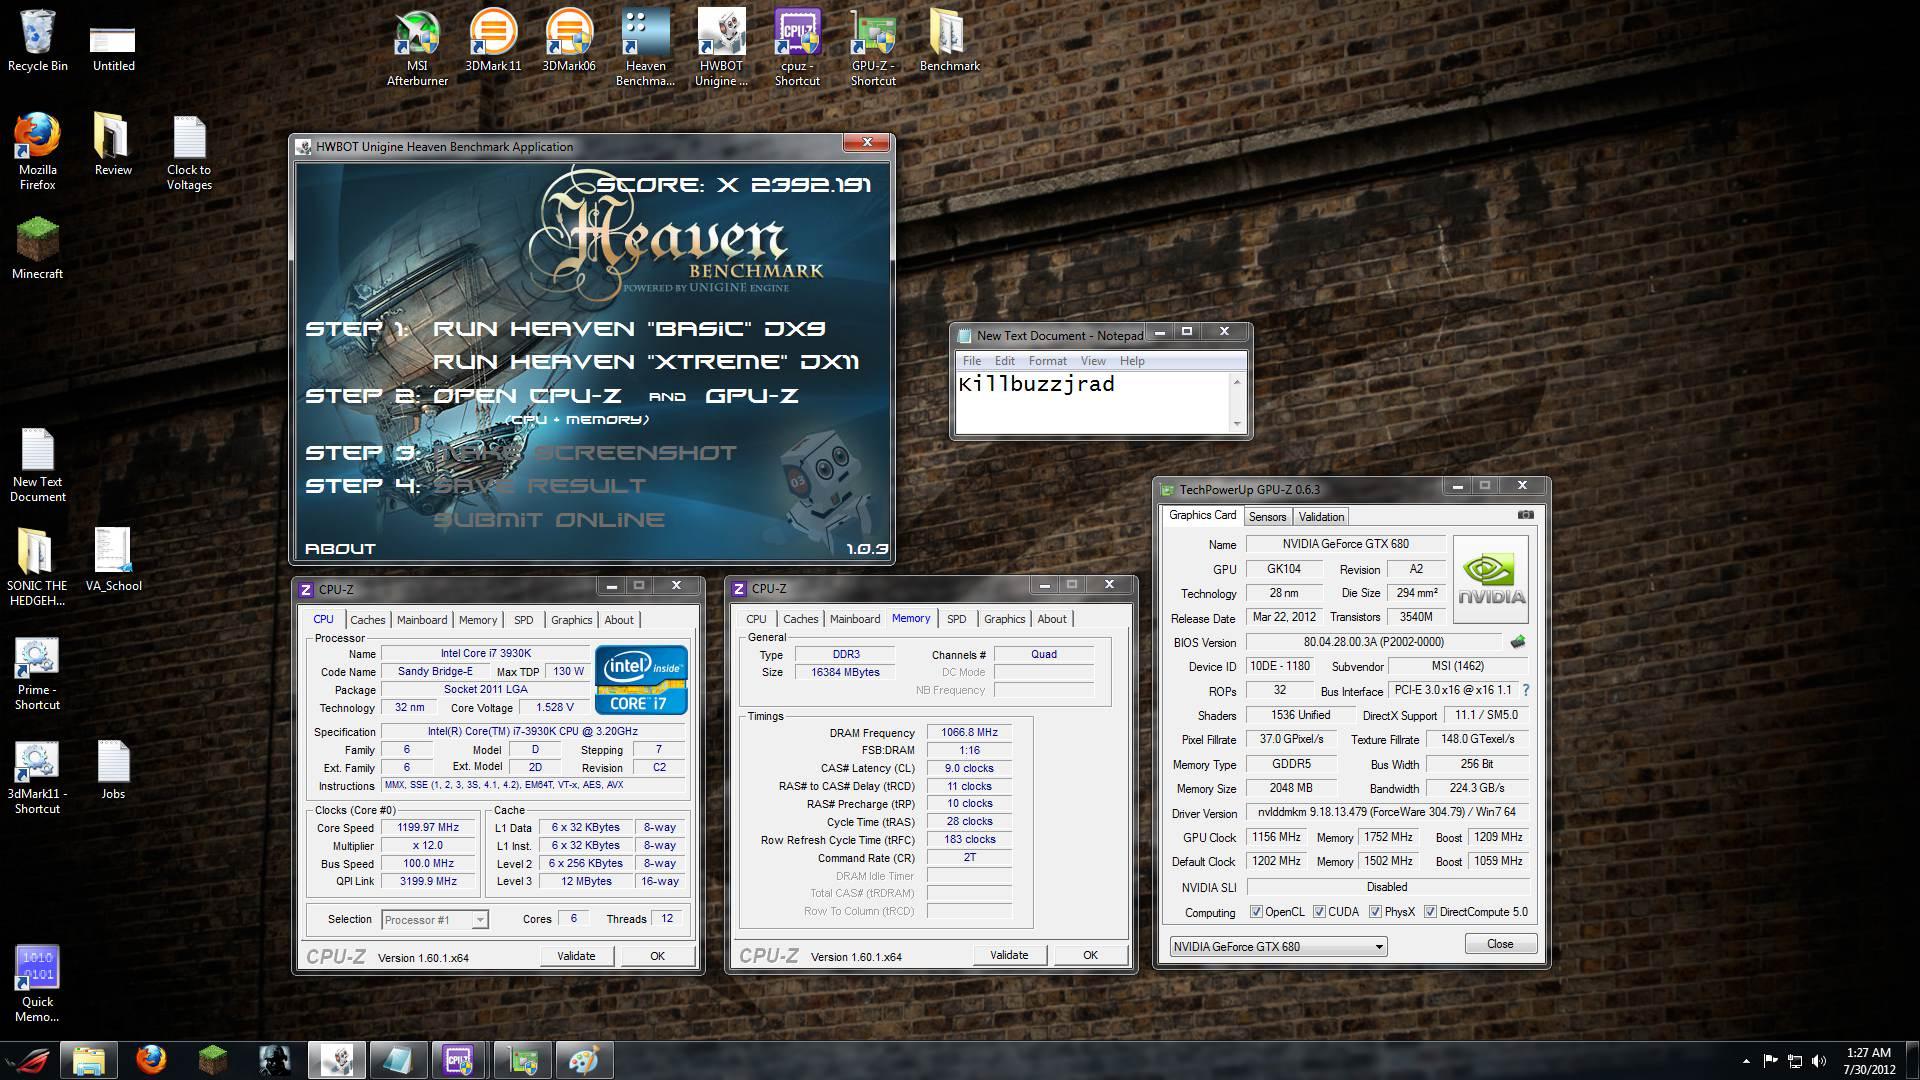Launch Mozilla Firefox desktop icon
The height and width of the screenshot is (1080, 1920).
coord(37,151)
